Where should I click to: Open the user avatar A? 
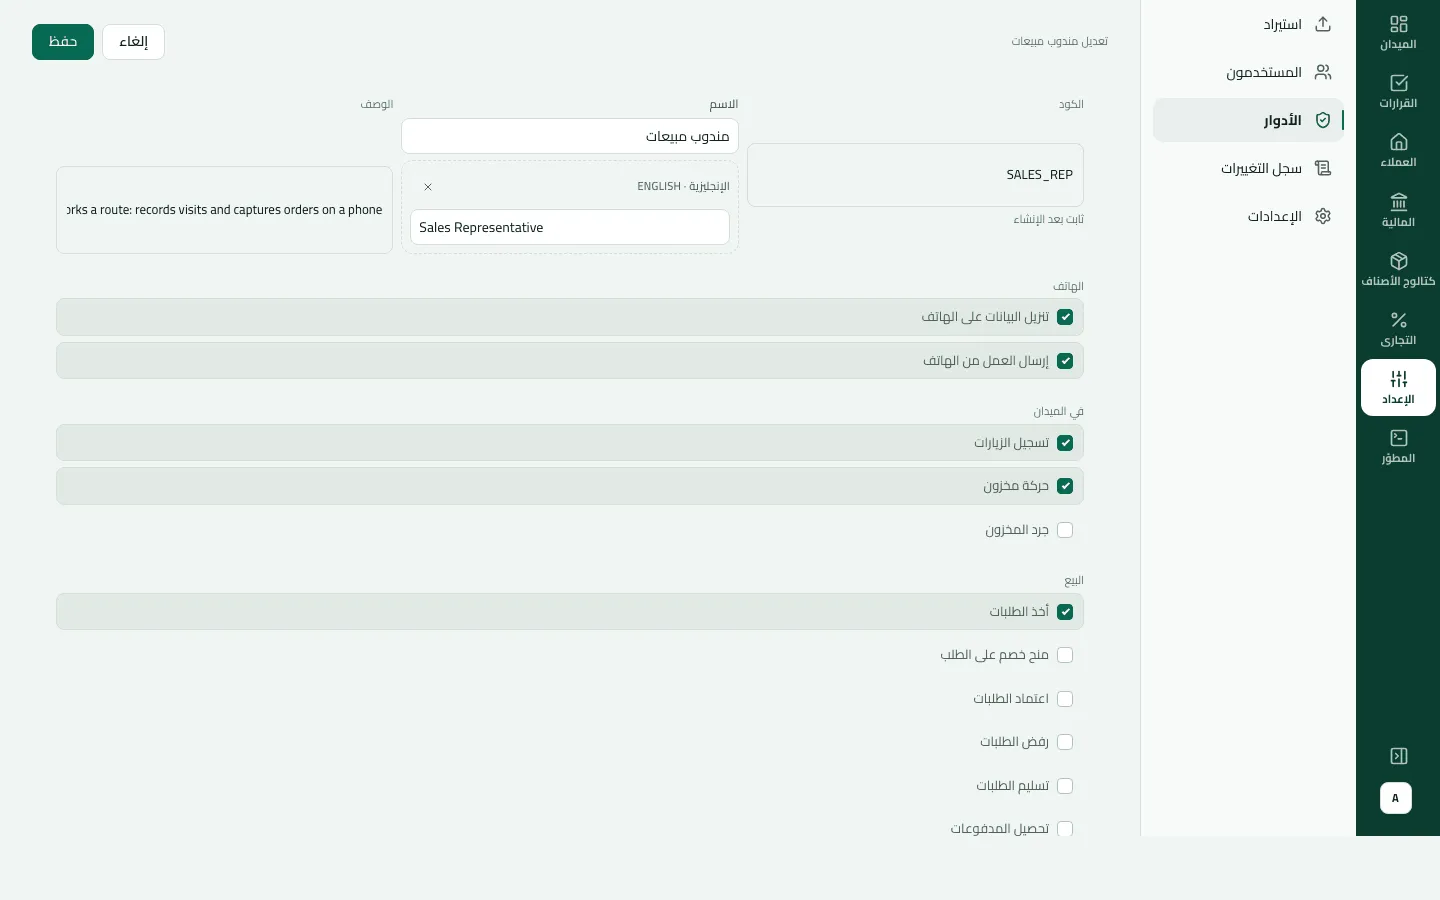click(x=1396, y=798)
